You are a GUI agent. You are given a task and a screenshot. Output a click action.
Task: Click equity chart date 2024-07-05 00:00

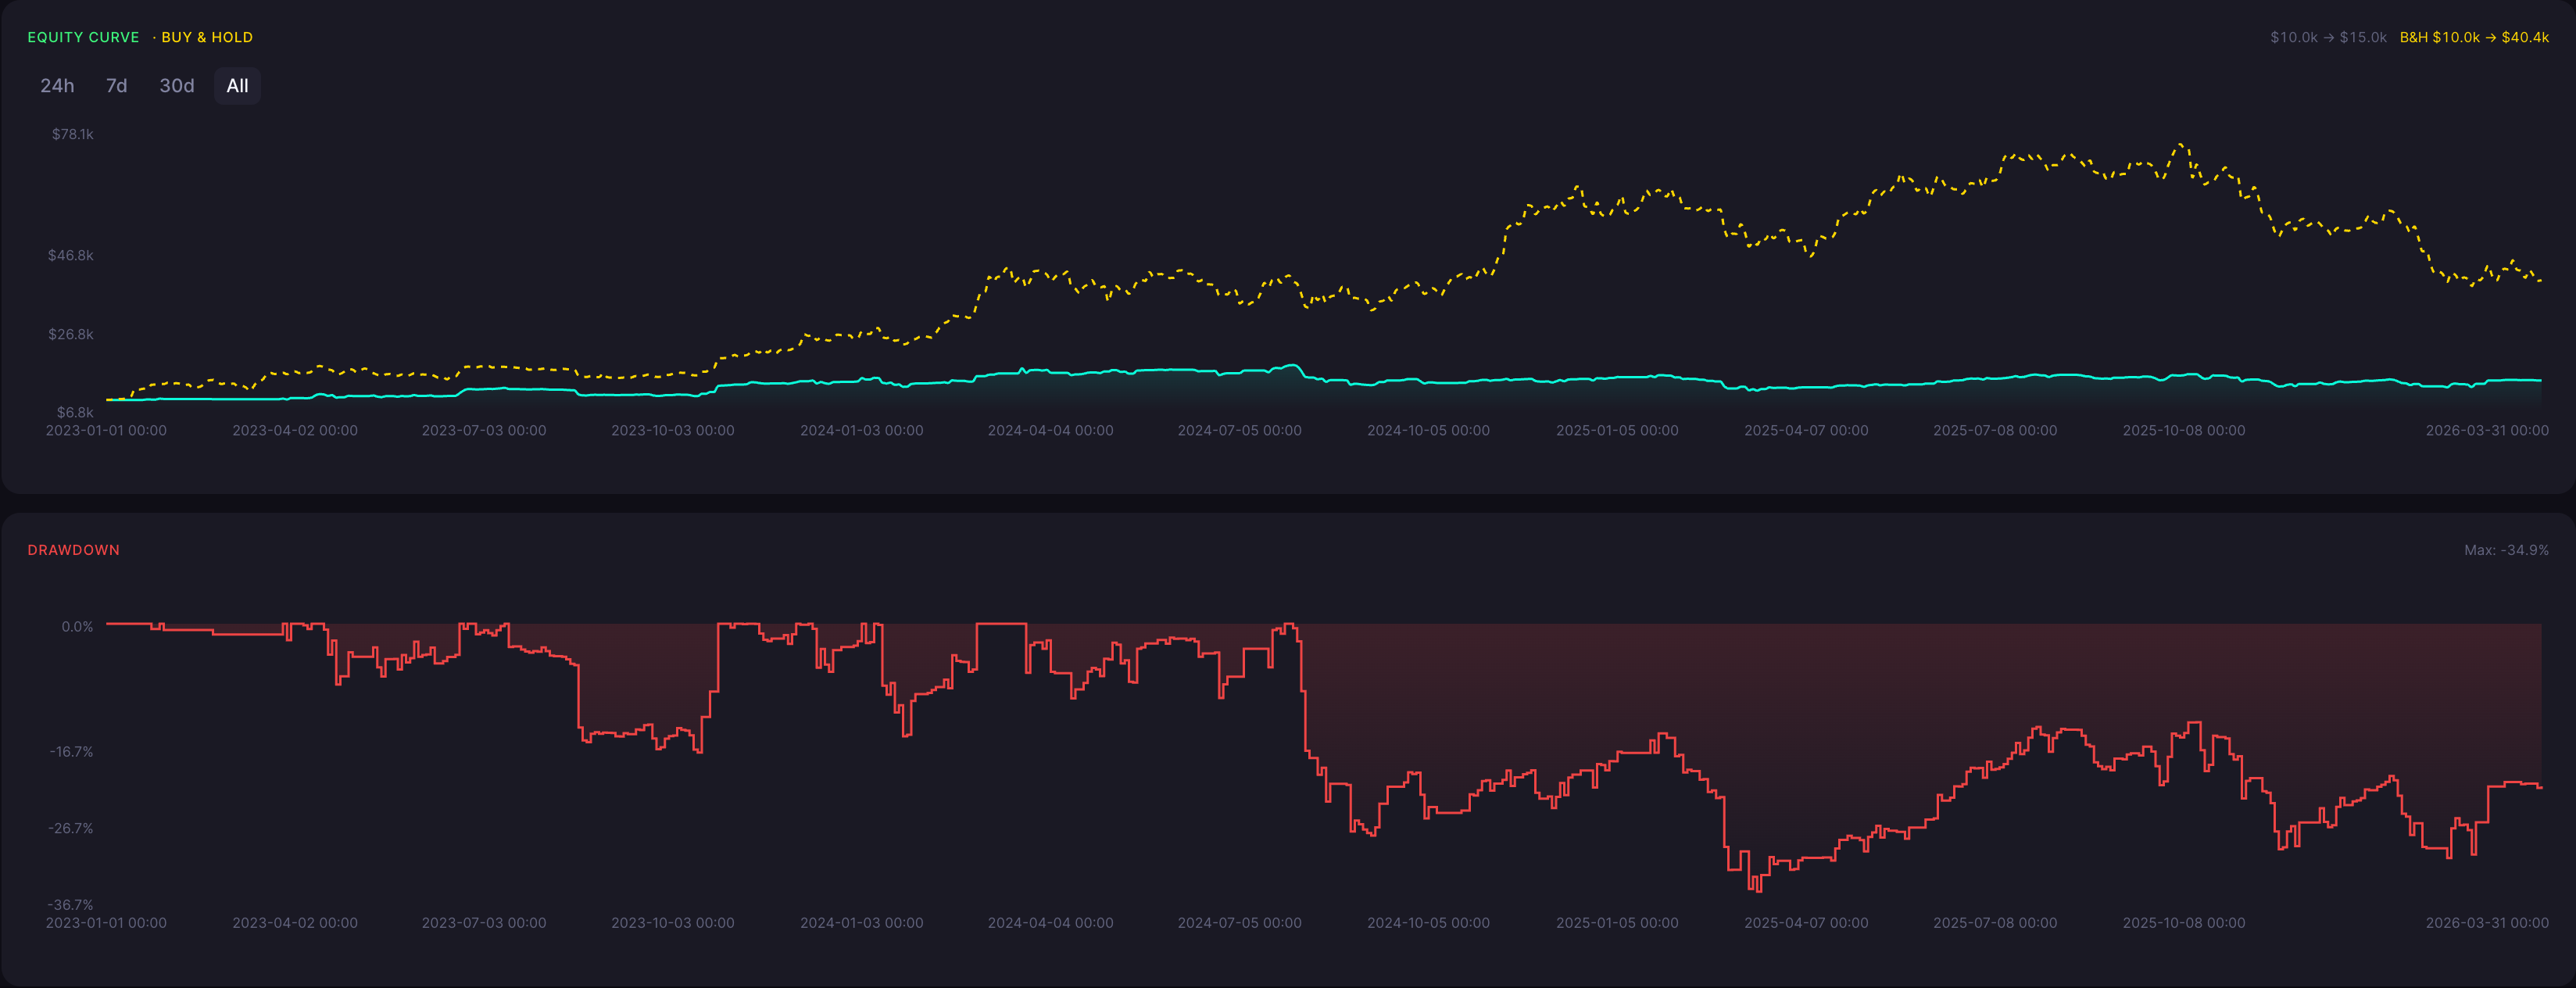(x=1240, y=430)
